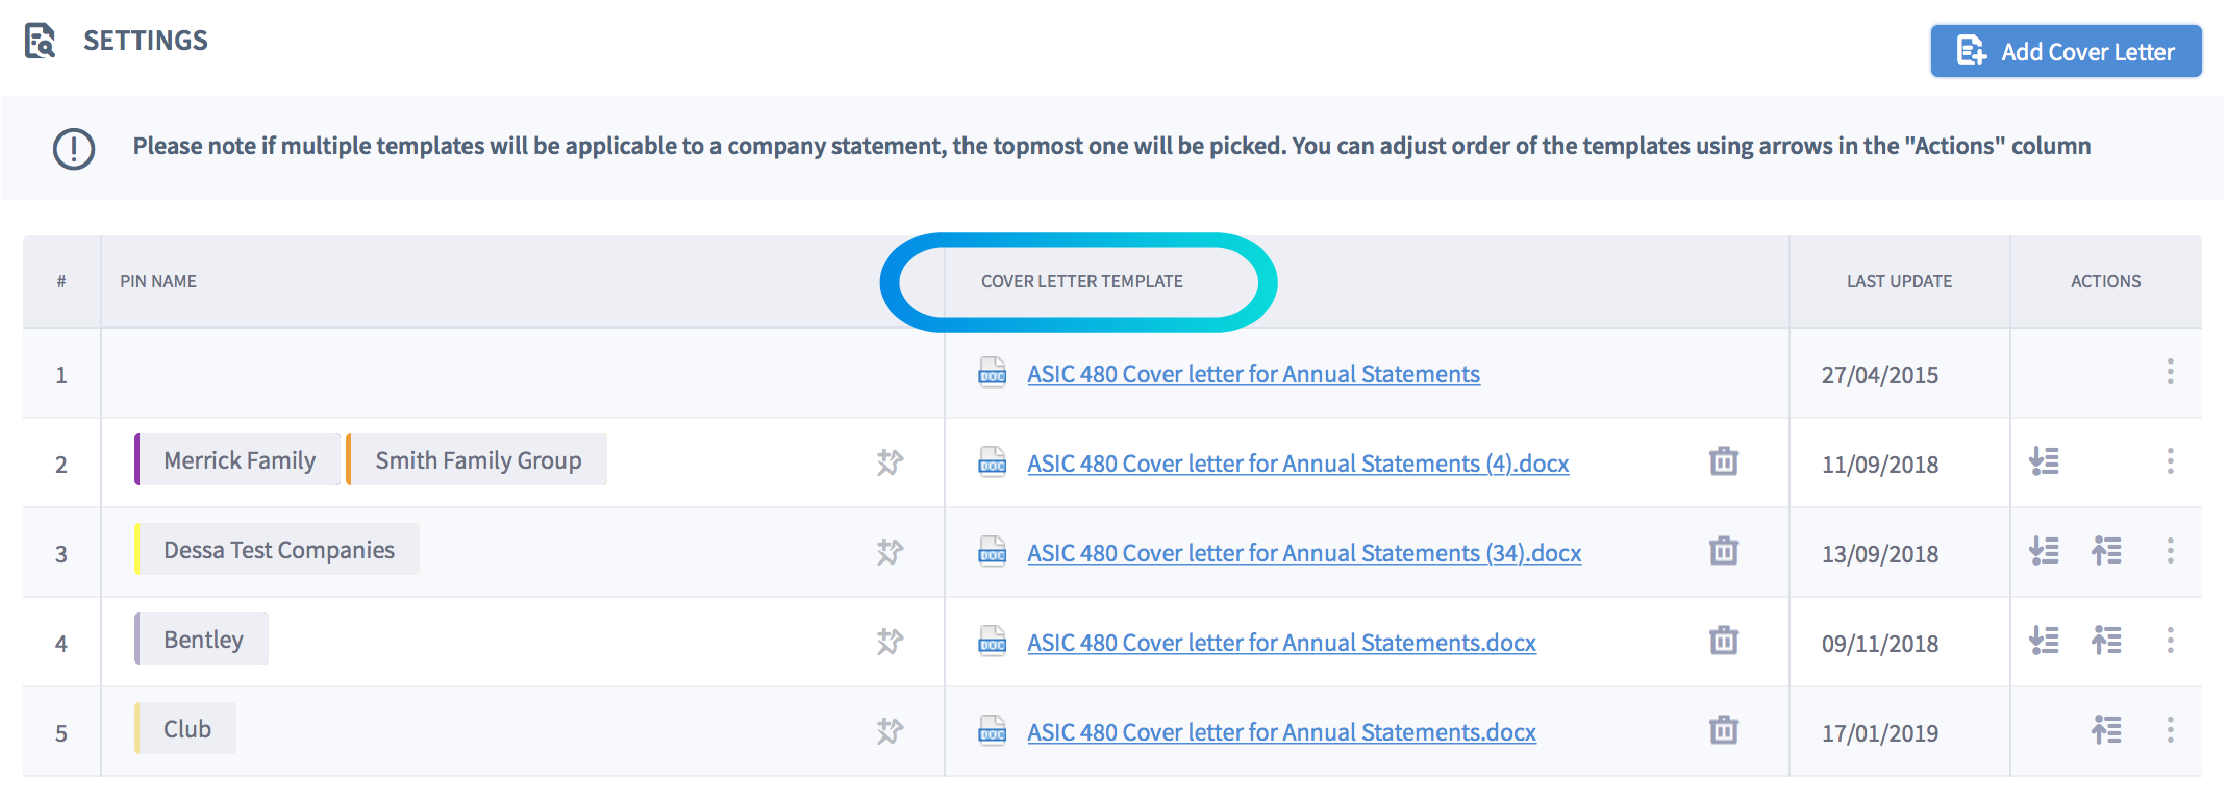Open the Bentley row cover letter docx link
The image size is (2224, 807).
1281,643
